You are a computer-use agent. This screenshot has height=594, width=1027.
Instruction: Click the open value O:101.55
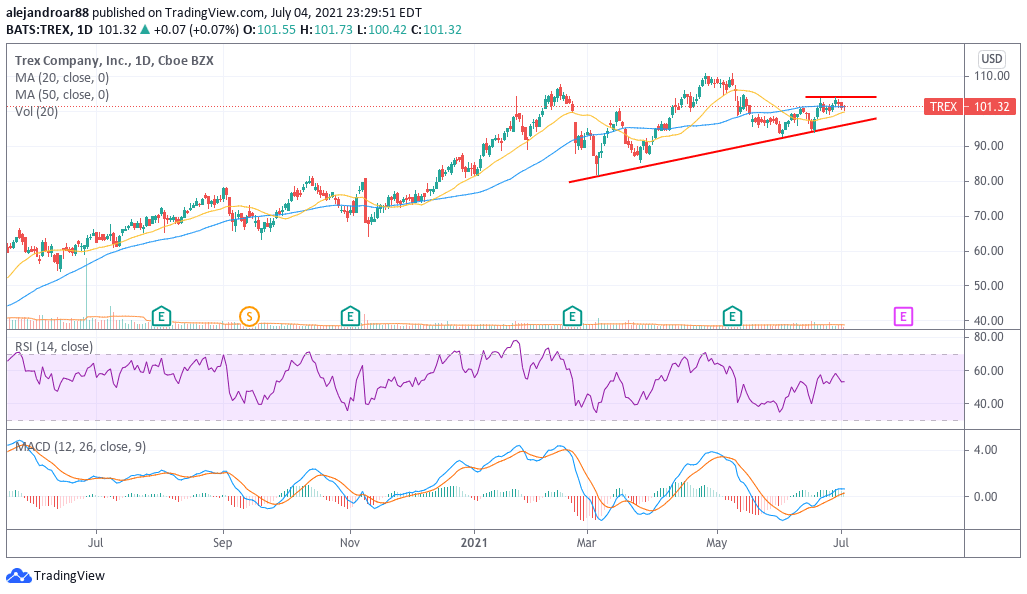269,29
